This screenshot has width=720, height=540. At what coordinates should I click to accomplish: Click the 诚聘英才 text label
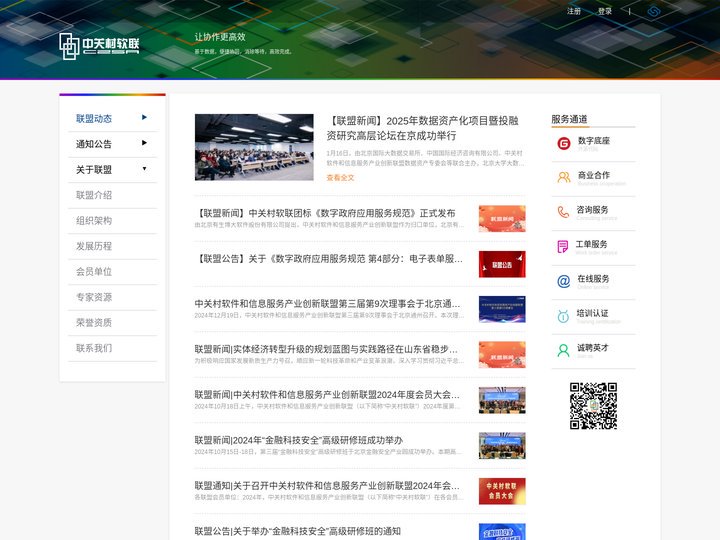[x=593, y=348]
